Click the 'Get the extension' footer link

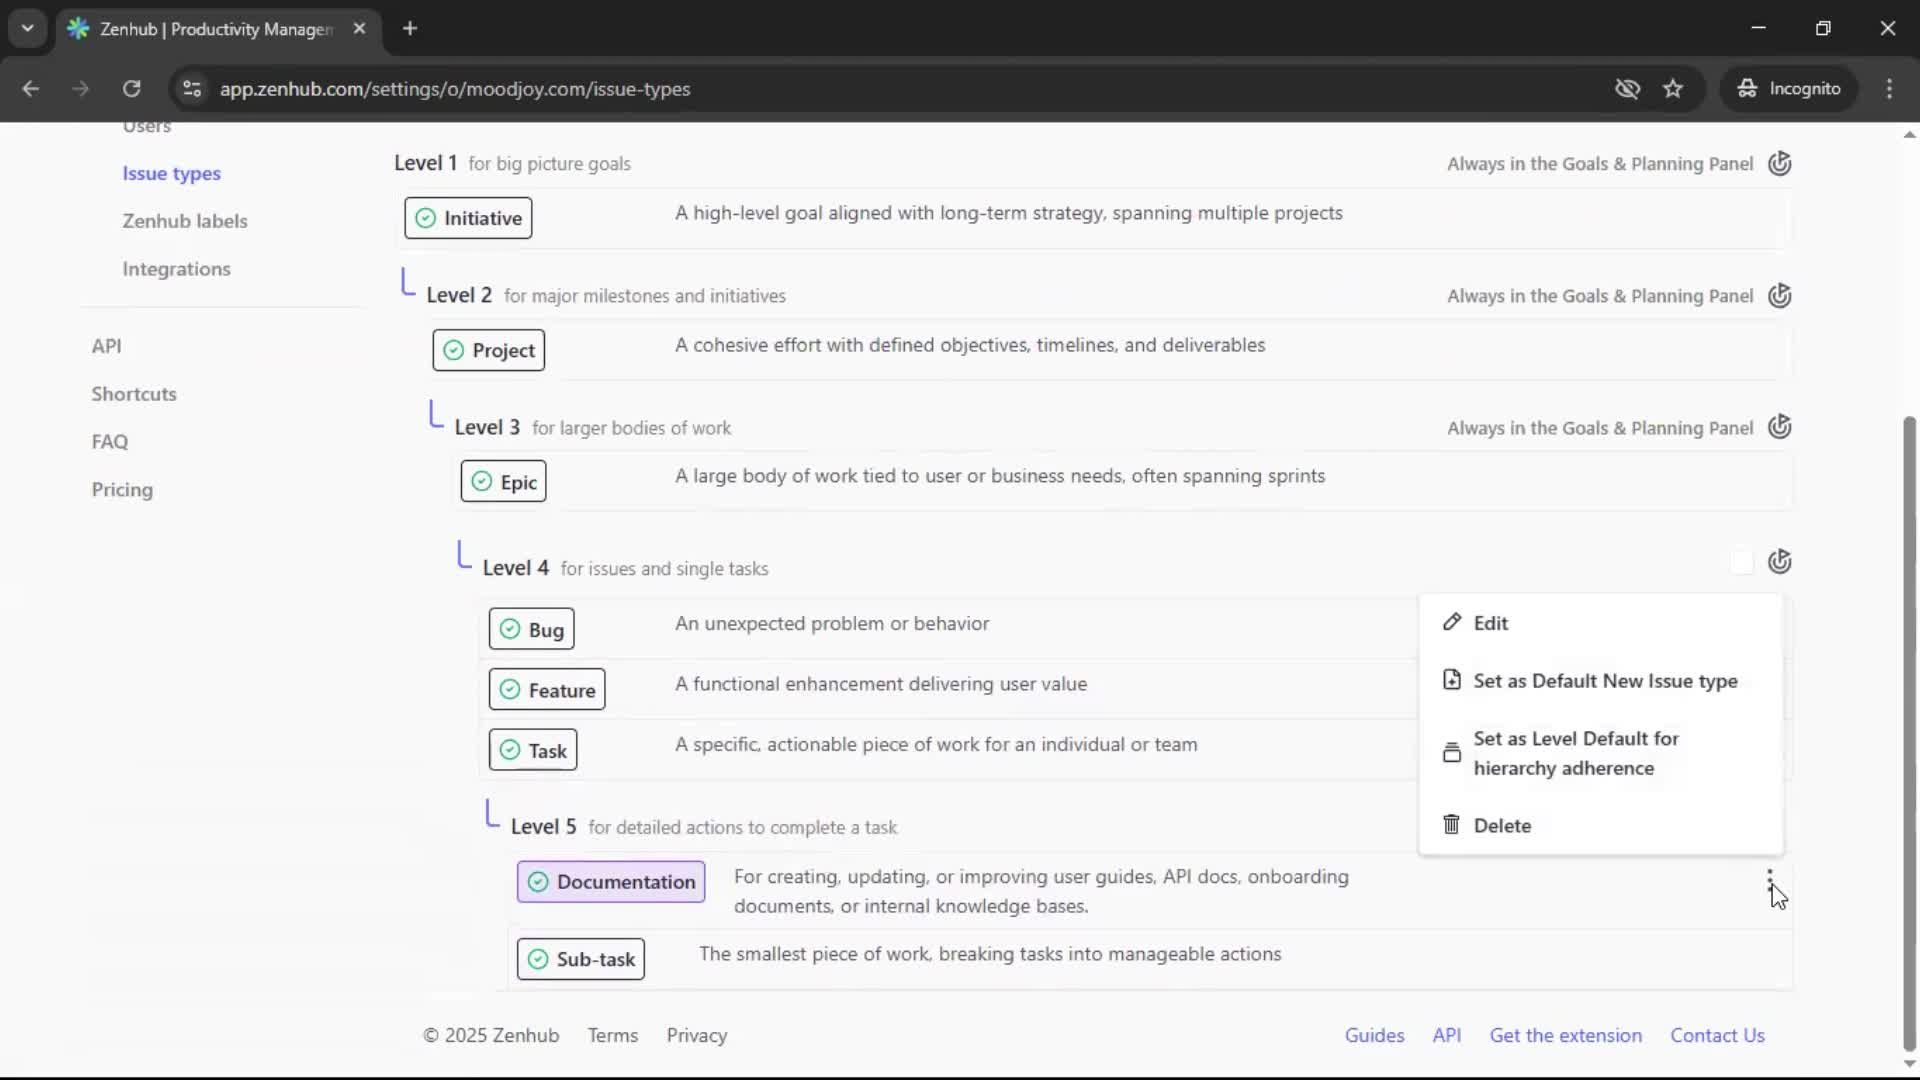pos(1565,1035)
